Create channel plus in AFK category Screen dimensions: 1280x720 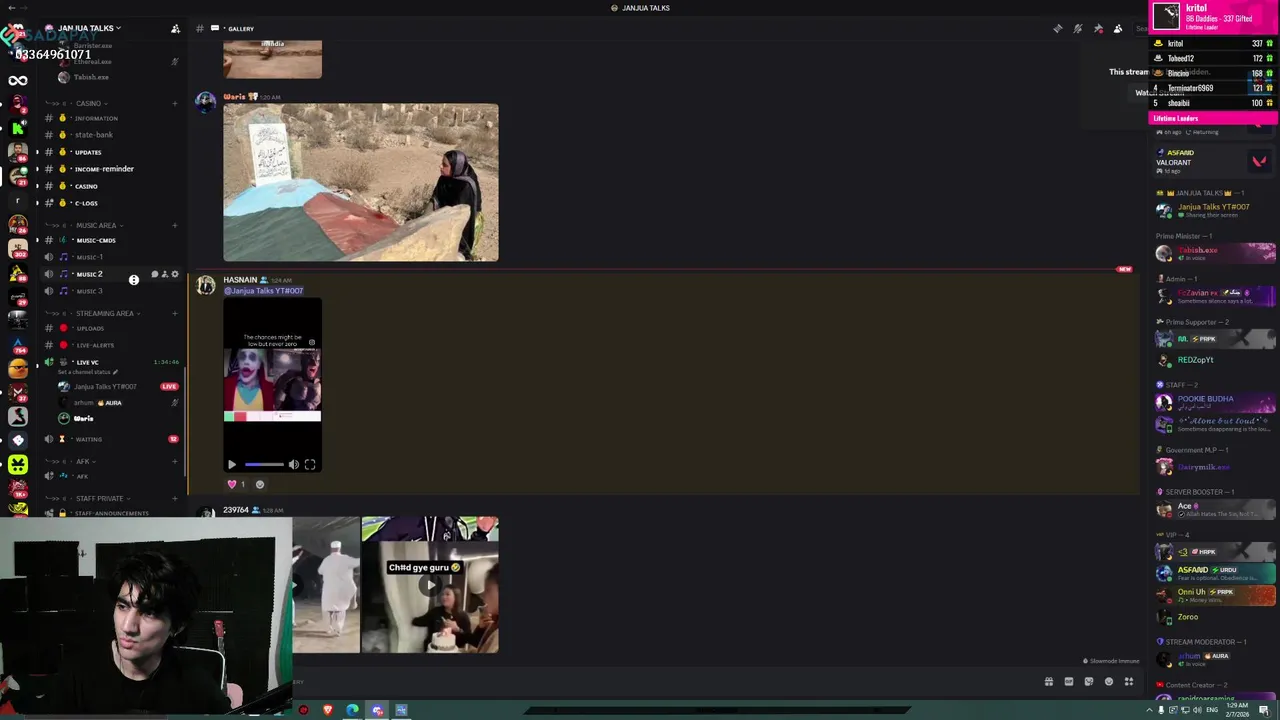pyautogui.click(x=174, y=461)
